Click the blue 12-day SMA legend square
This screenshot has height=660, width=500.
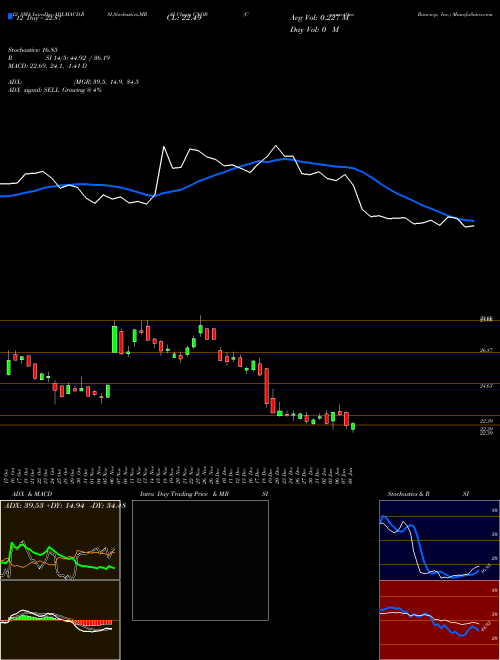click(11, 17)
